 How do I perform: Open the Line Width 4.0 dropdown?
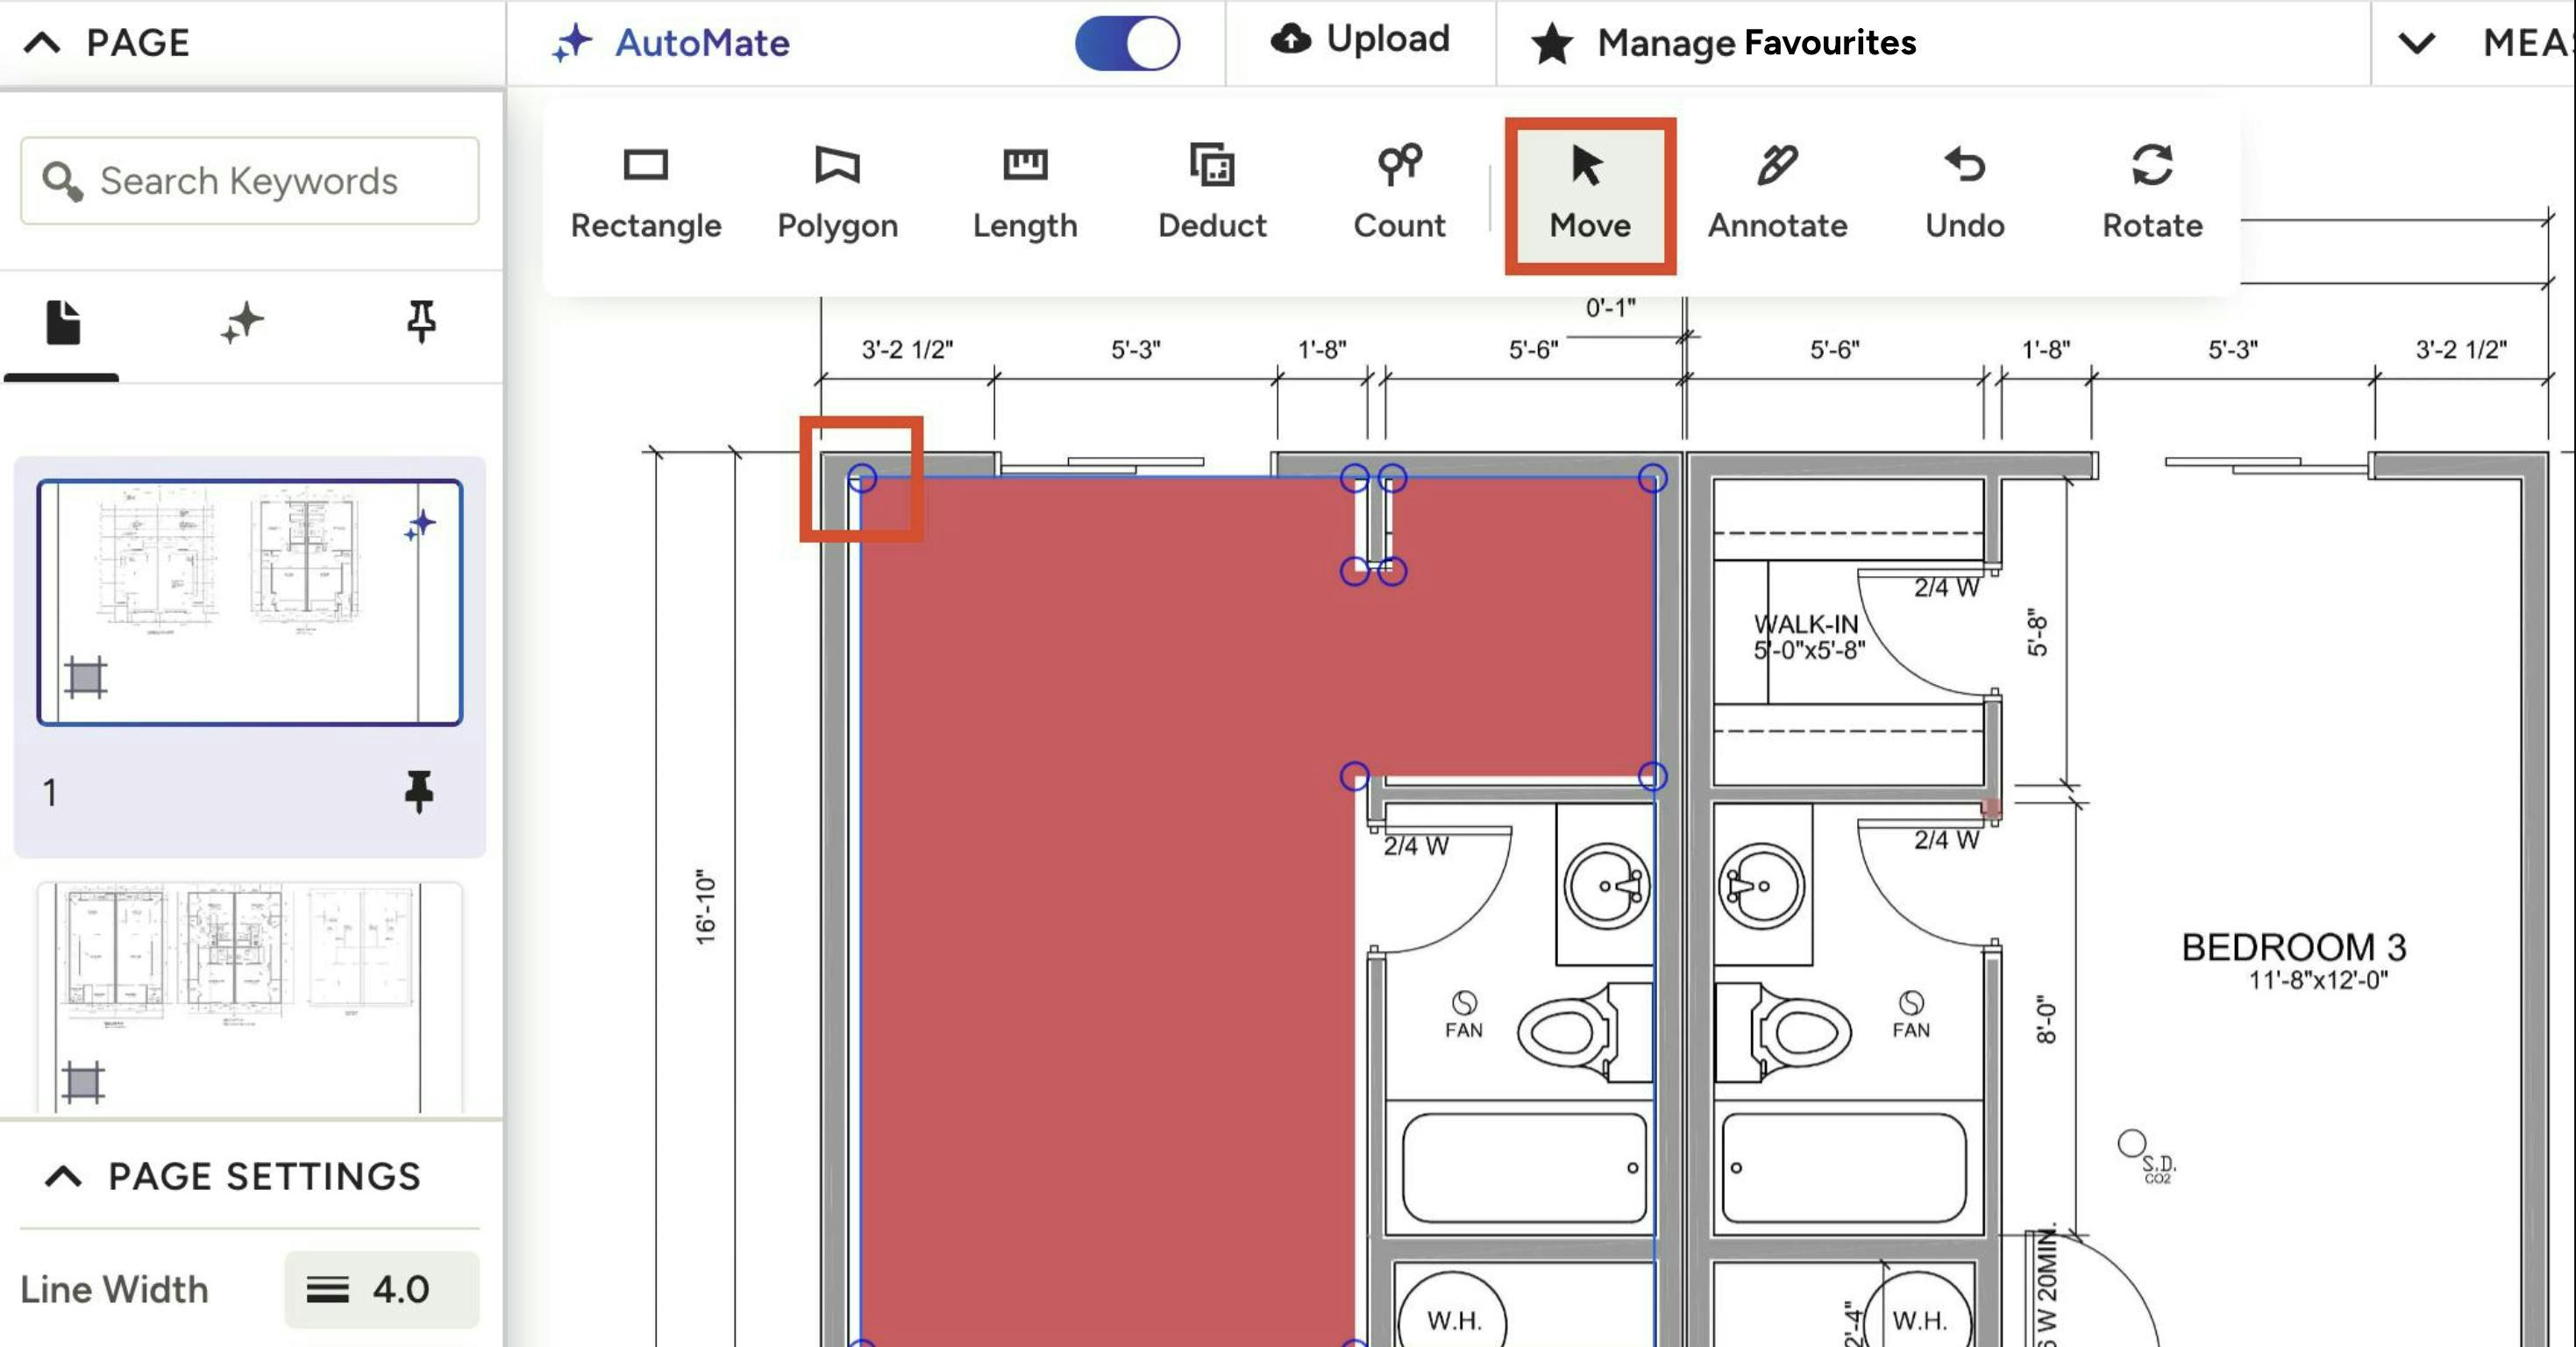tap(381, 1289)
